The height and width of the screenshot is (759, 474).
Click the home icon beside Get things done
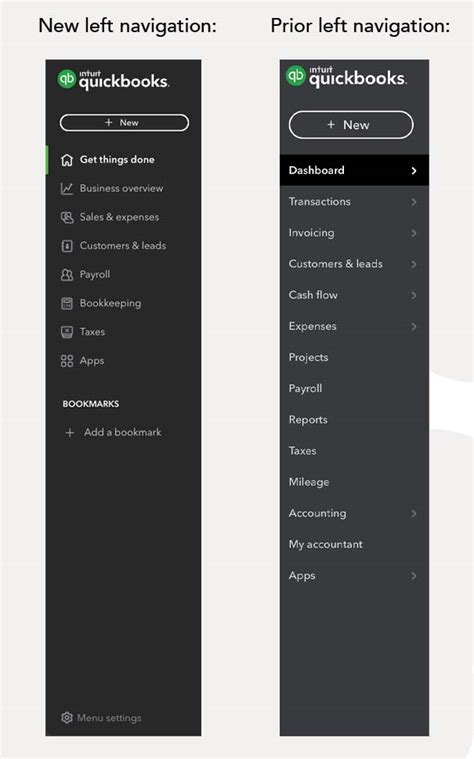[x=67, y=160]
